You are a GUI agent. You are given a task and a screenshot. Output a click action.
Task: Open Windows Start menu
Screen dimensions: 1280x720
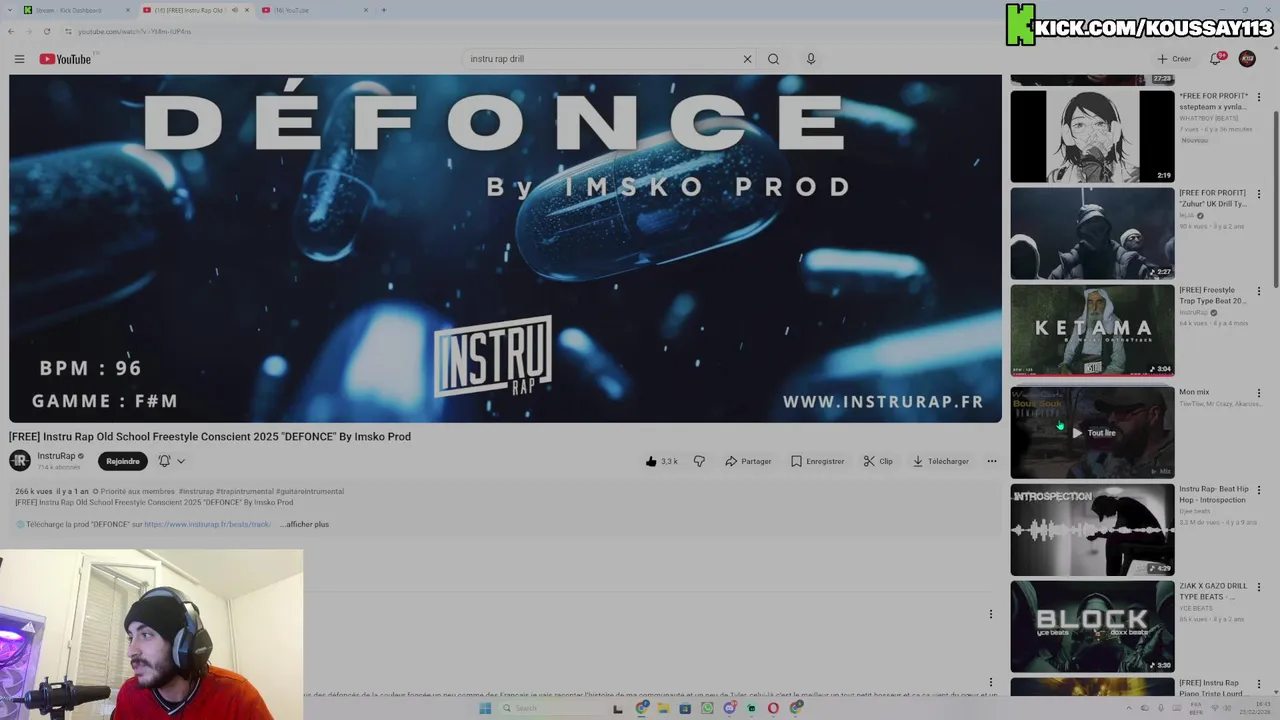[x=485, y=708]
